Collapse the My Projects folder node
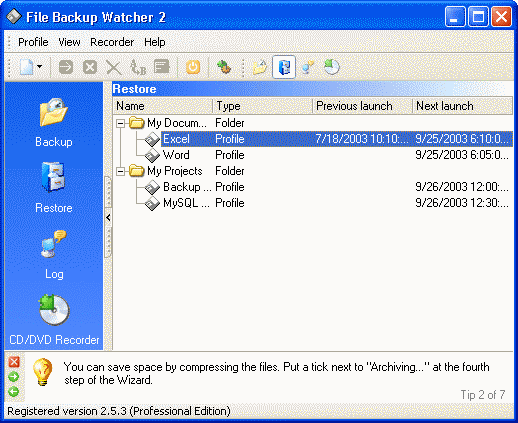Image resolution: width=518 pixels, height=423 pixels. click(x=120, y=171)
